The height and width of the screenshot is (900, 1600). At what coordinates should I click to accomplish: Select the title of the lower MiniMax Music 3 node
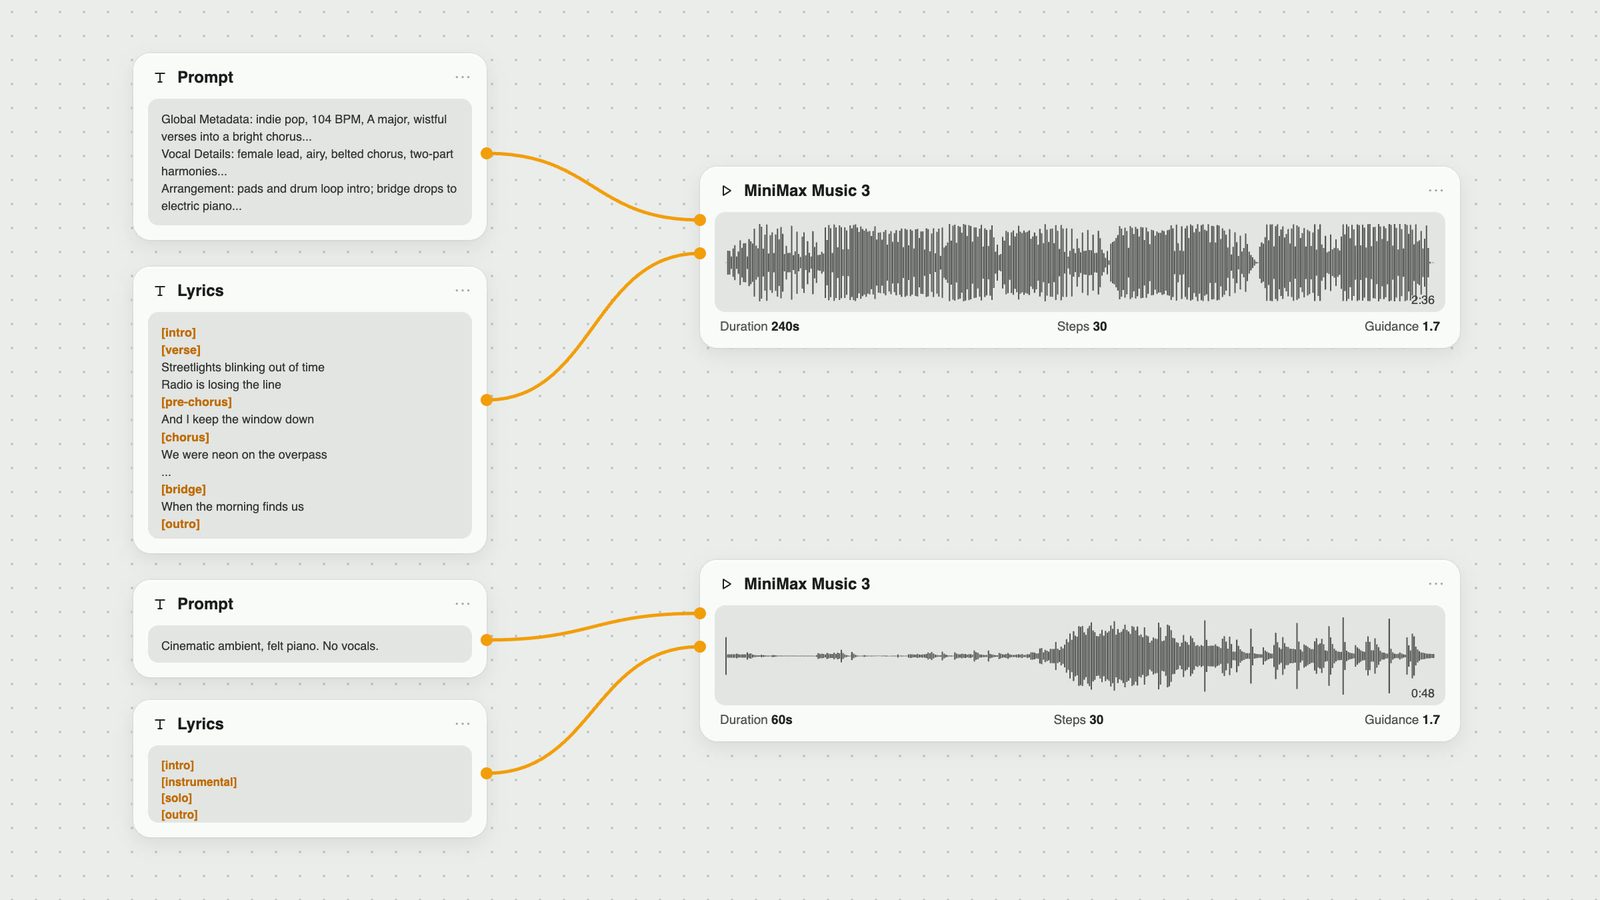point(807,584)
